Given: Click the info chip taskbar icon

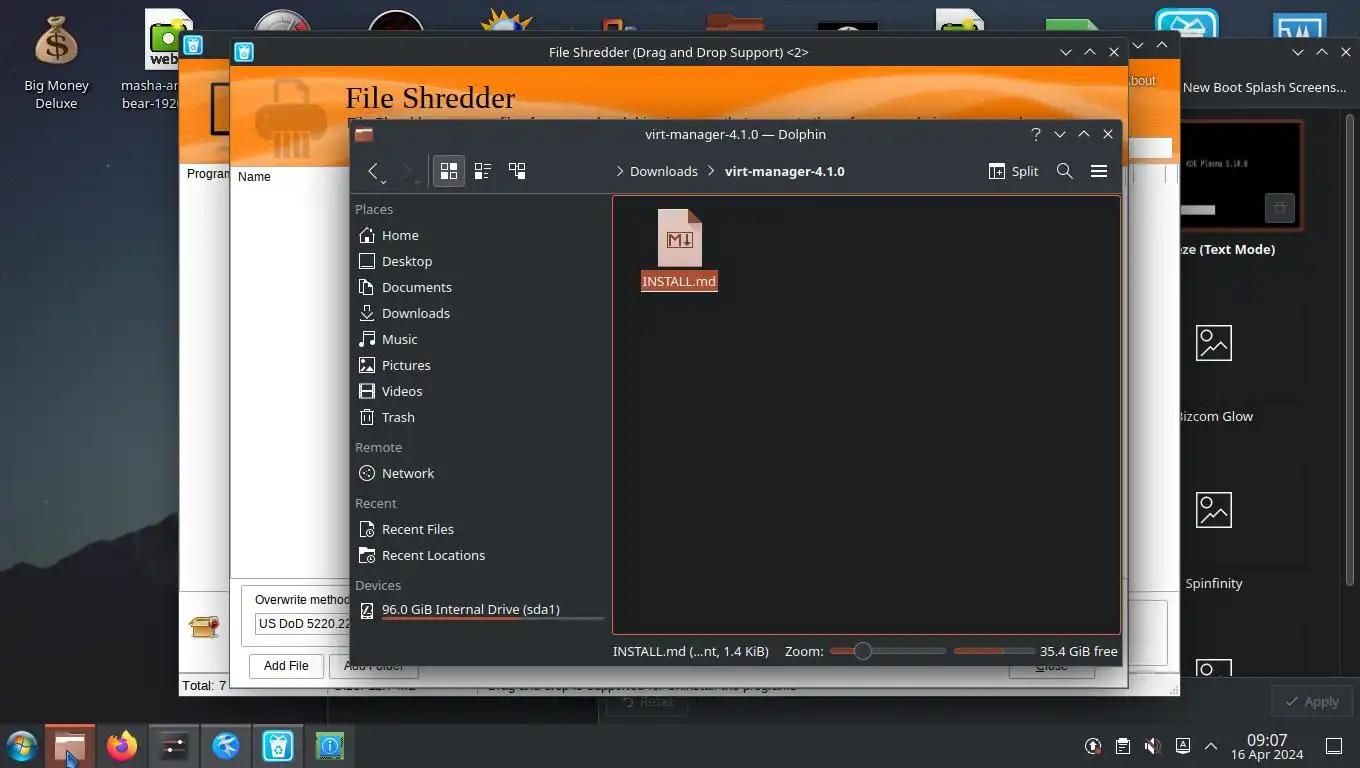Looking at the screenshot, I should point(330,746).
